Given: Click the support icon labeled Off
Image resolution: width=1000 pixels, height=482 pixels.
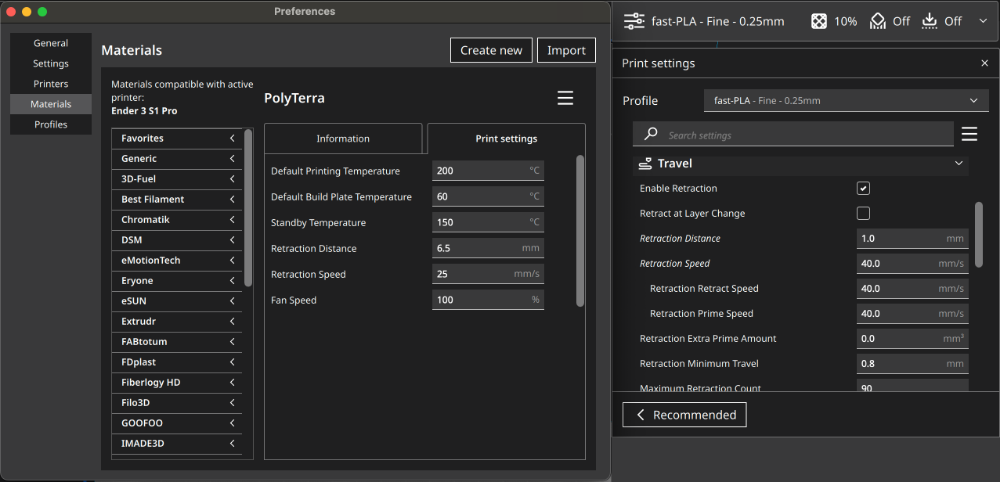Looking at the screenshot, I should [x=878, y=21].
